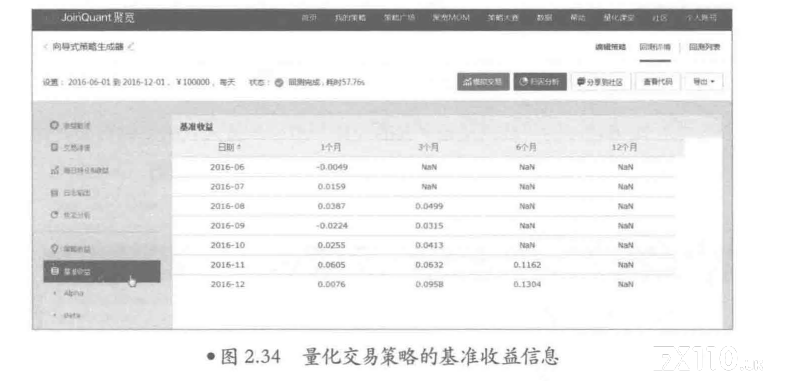Open 首页 in the top navigation
This screenshot has width=789, height=381.
point(308,18)
